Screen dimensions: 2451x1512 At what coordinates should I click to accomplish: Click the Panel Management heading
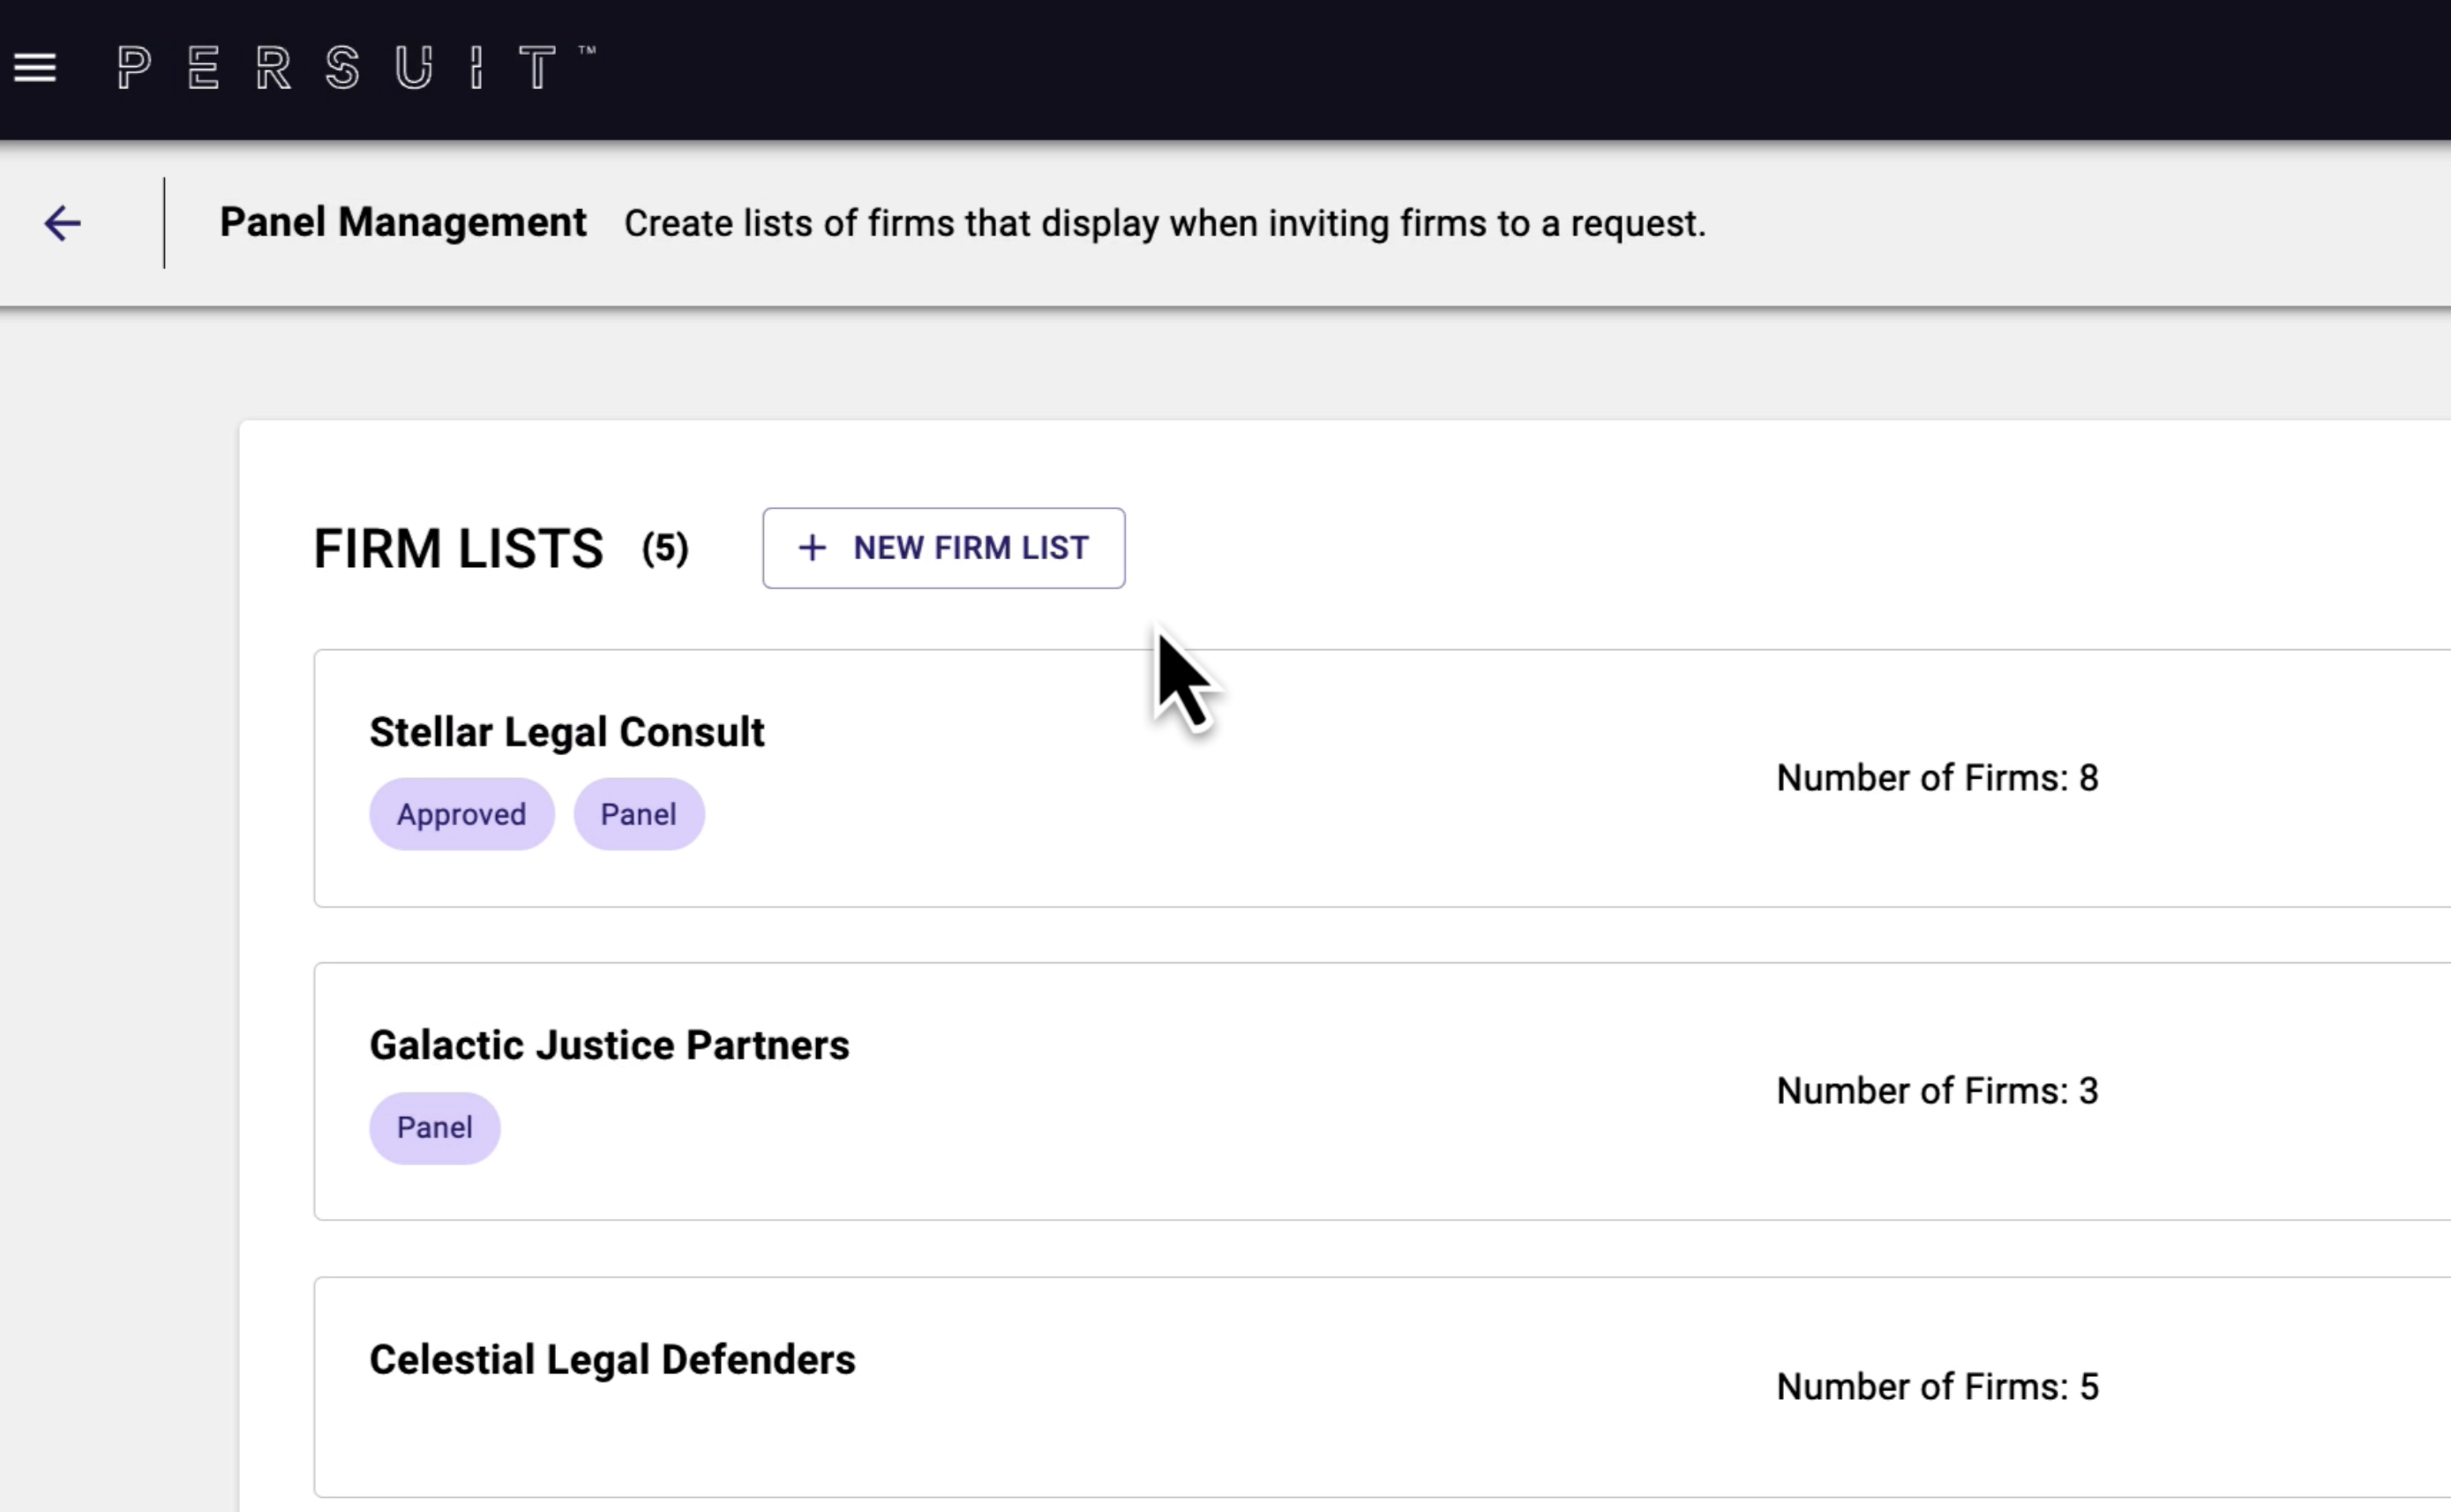tap(403, 222)
